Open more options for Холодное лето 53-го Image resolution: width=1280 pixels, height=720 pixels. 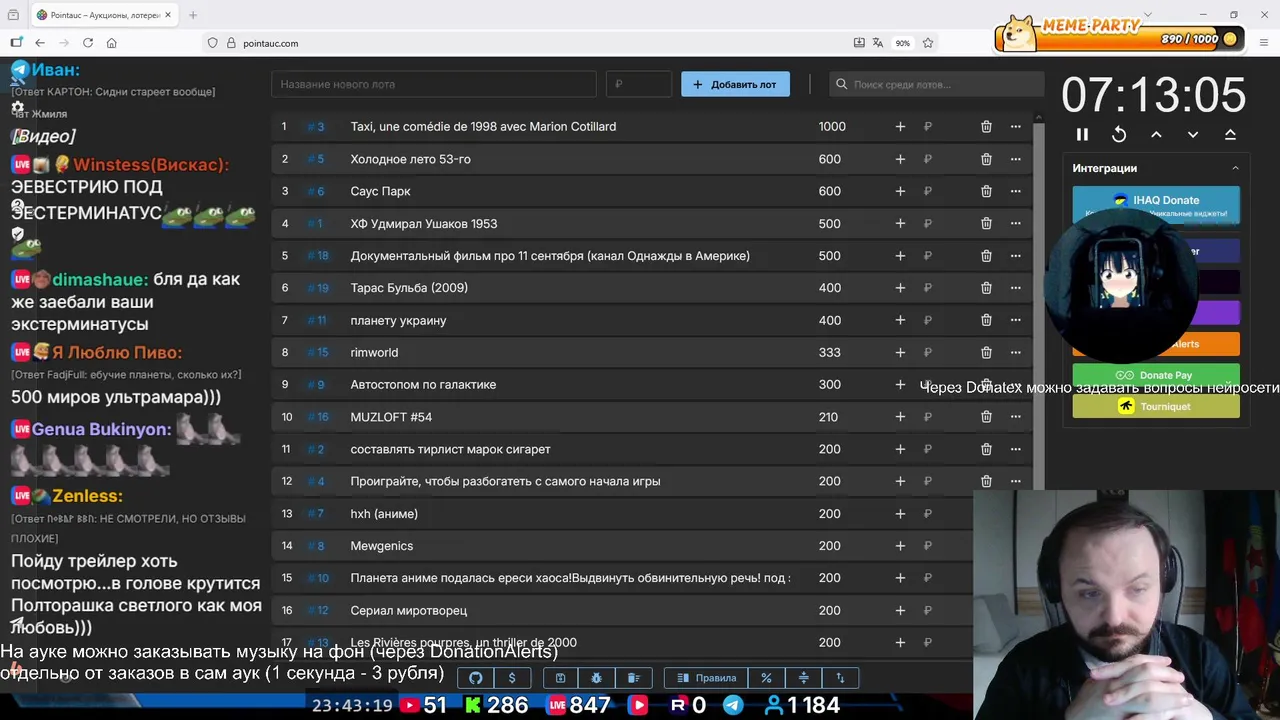pyautogui.click(x=1015, y=159)
